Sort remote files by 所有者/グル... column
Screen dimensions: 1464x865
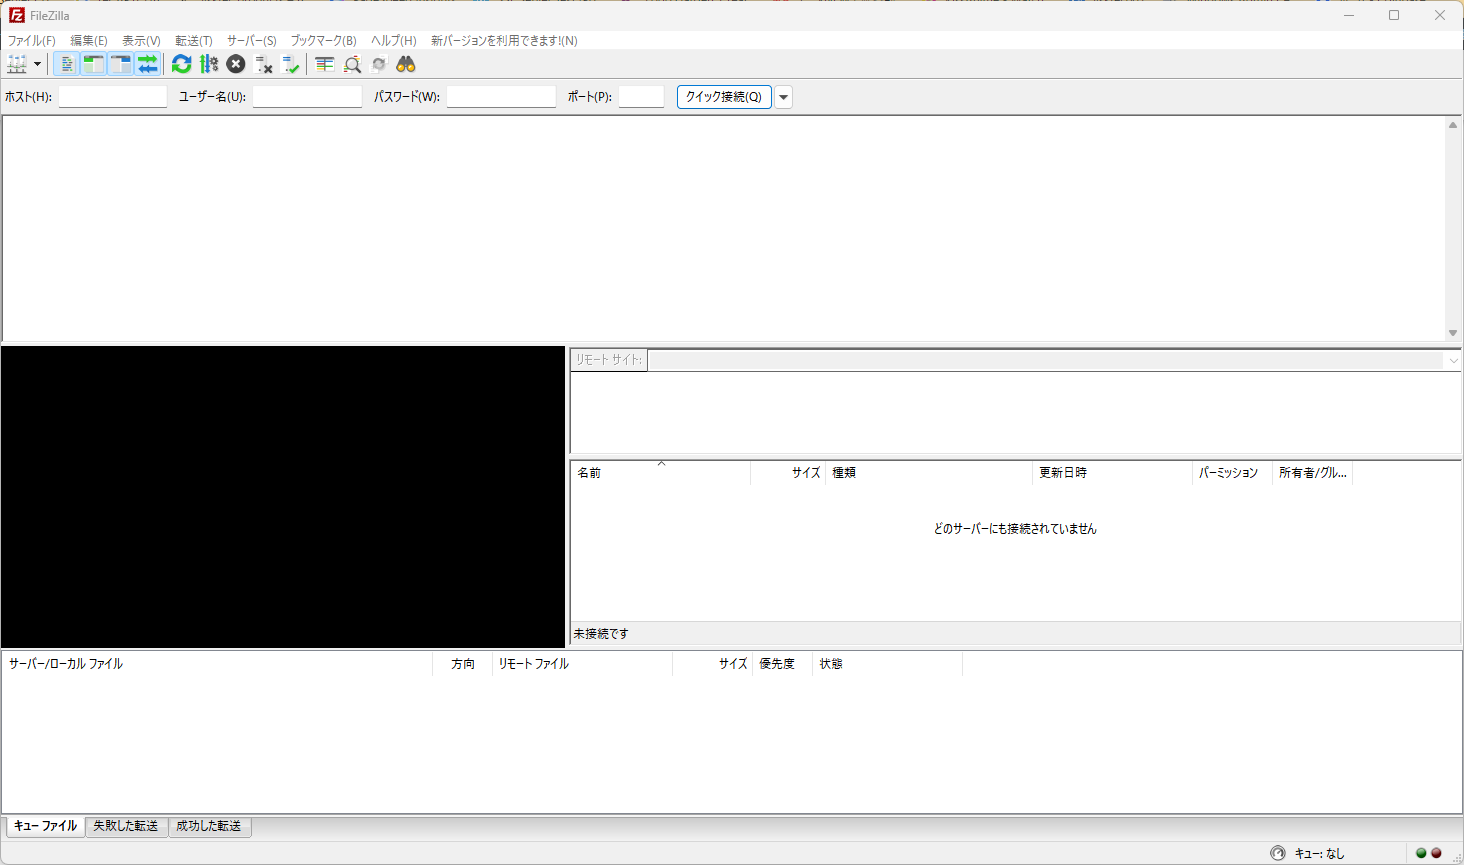pyautogui.click(x=1312, y=473)
